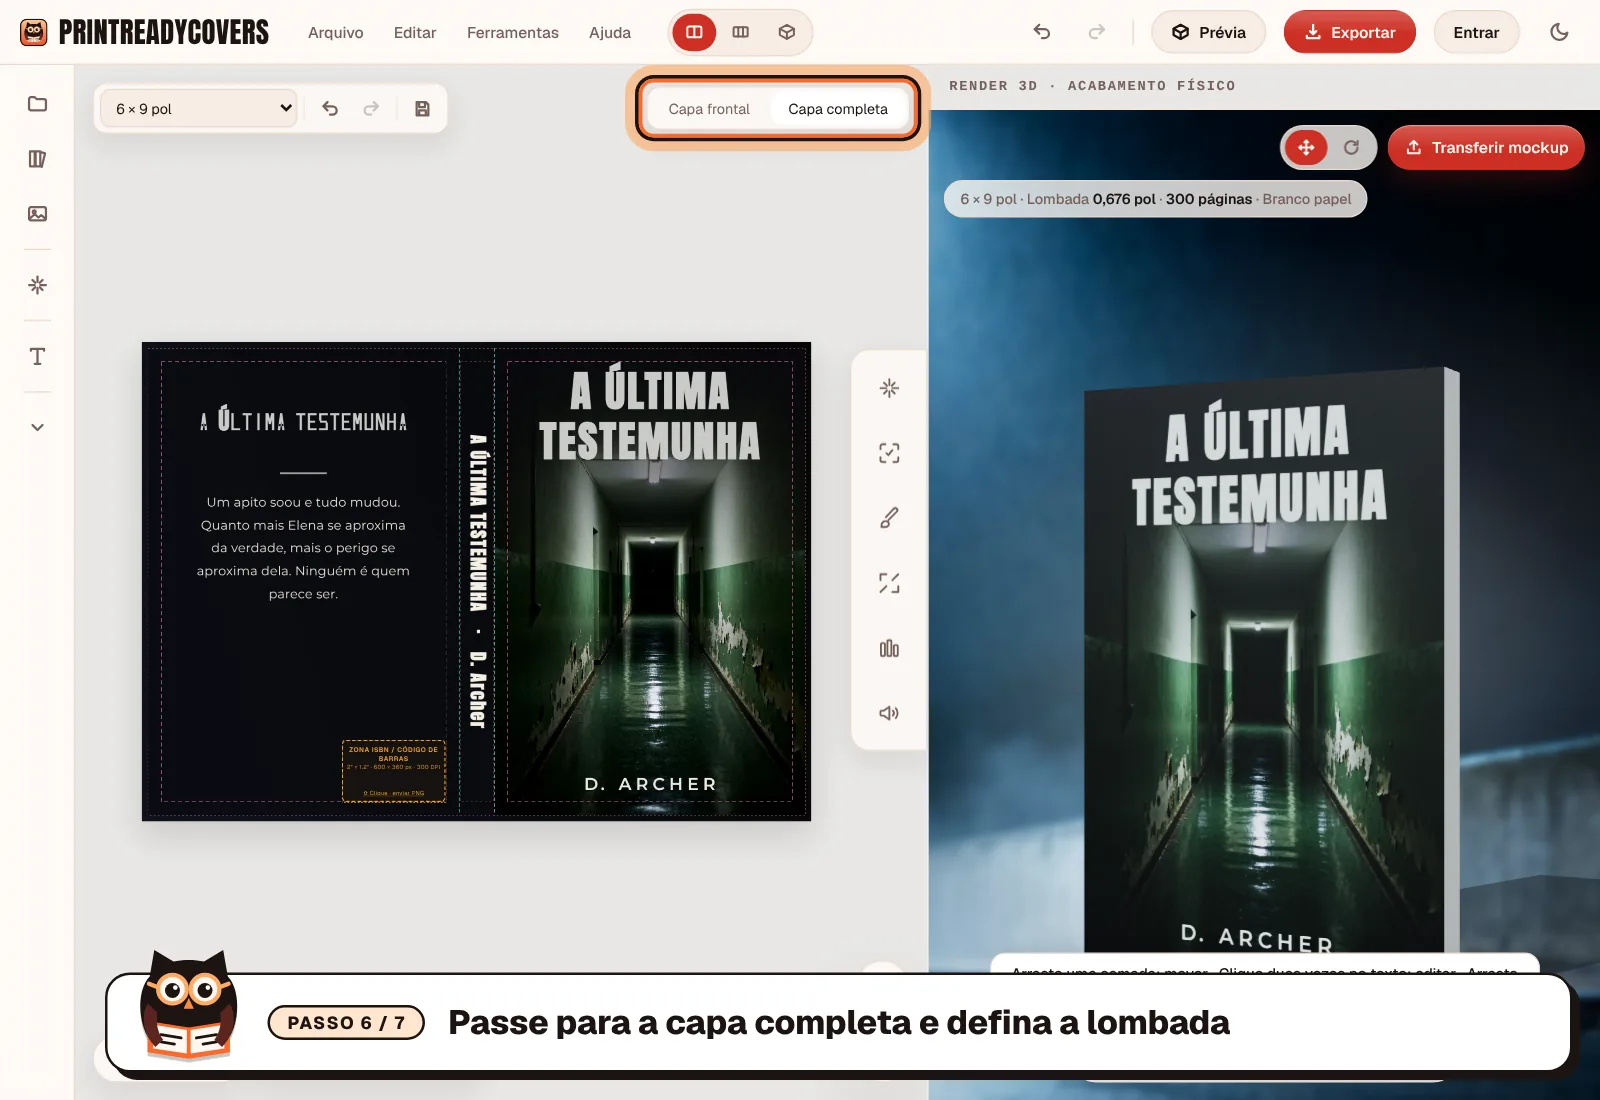Viewport: 1600px width, 1100px height.
Task: Select the three-column layout toggle
Action: pyautogui.click(x=741, y=32)
